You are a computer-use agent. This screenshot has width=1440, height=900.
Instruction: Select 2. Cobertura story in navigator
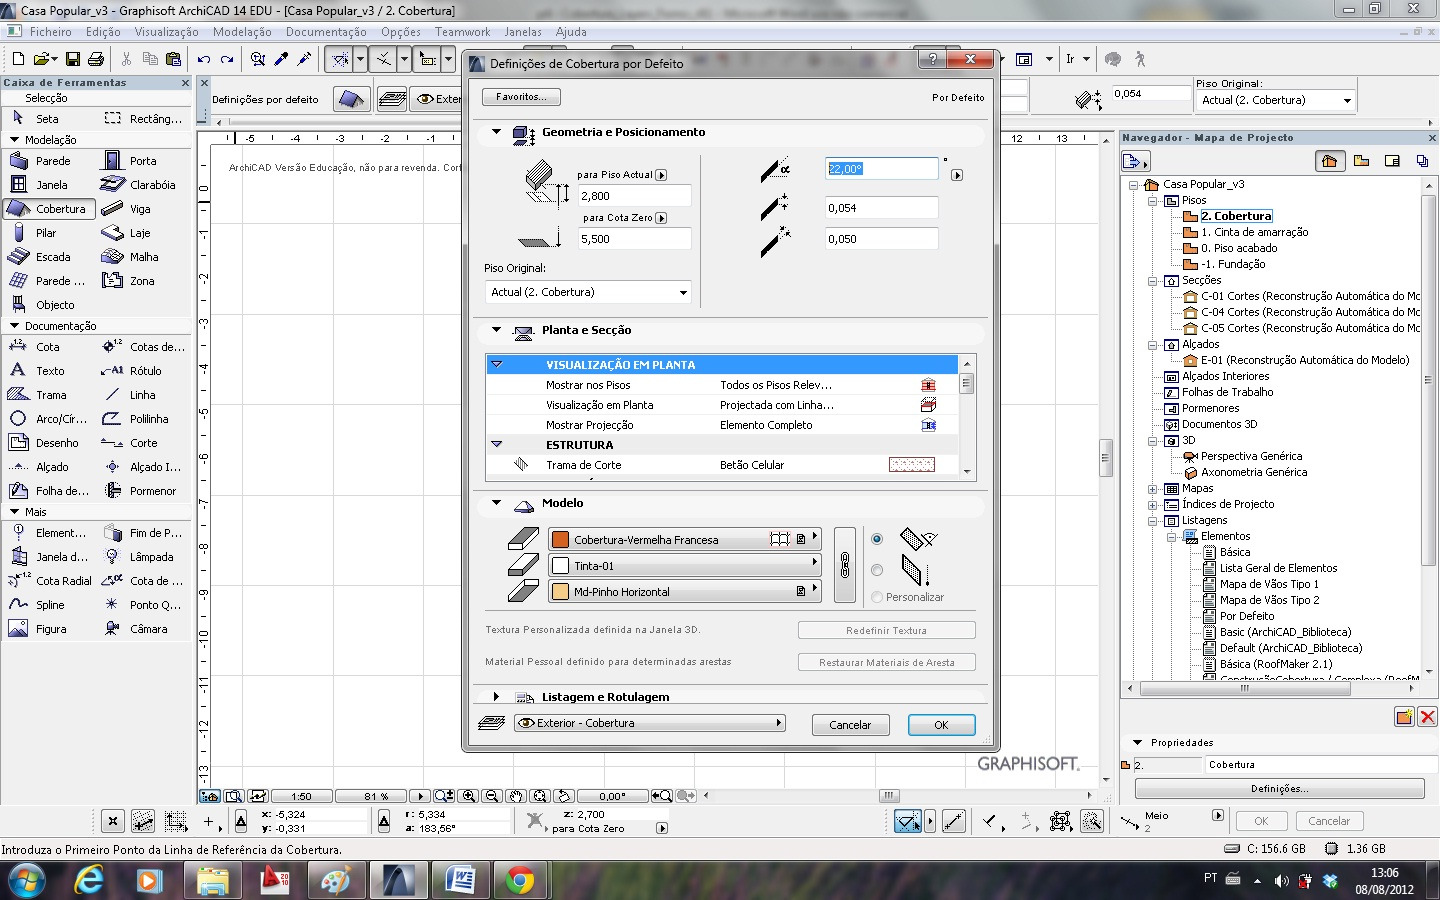click(1236, 216)
